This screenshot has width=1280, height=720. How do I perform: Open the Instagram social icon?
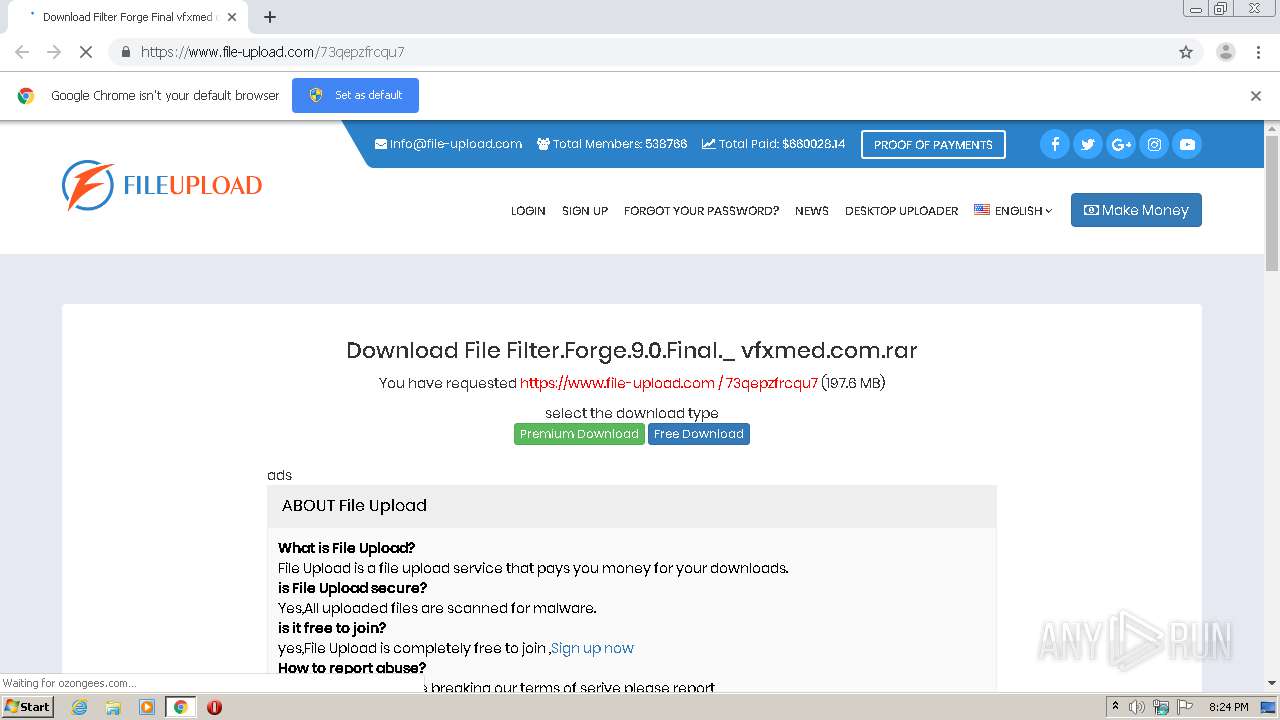[x=1154, y=144]
